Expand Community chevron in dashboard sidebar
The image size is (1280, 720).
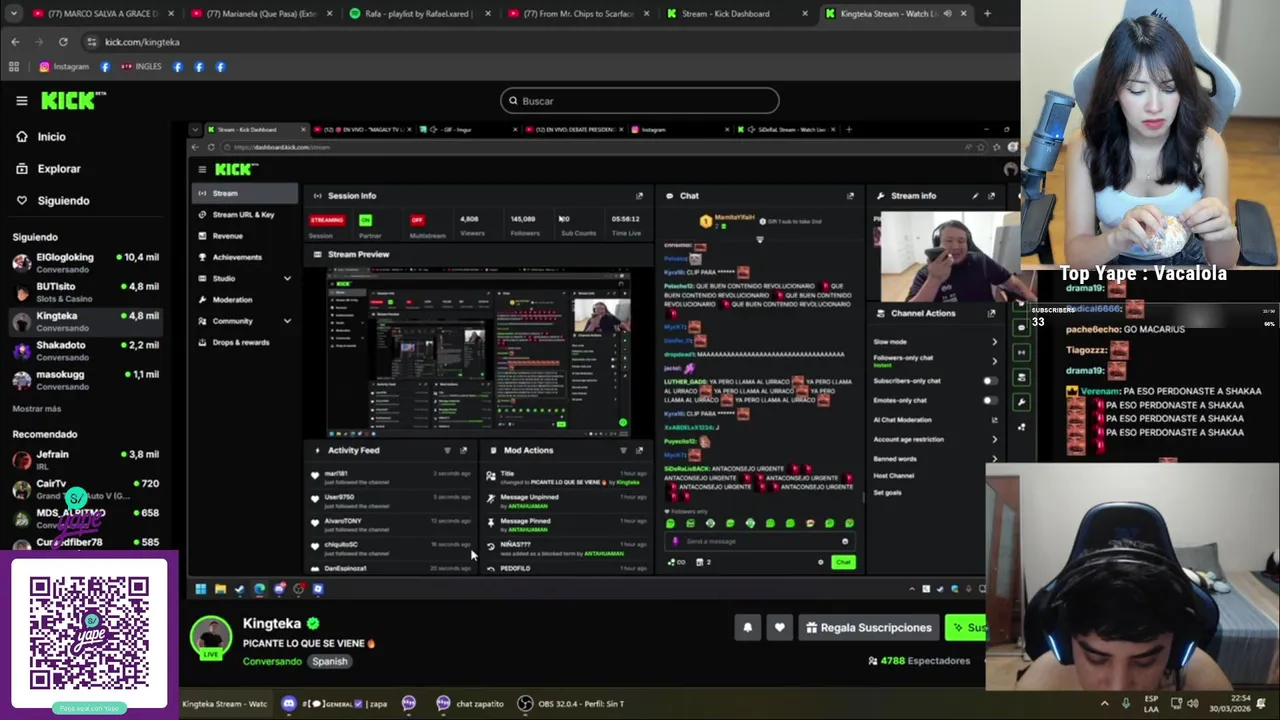pyautogui.click(x=287, y=321)
